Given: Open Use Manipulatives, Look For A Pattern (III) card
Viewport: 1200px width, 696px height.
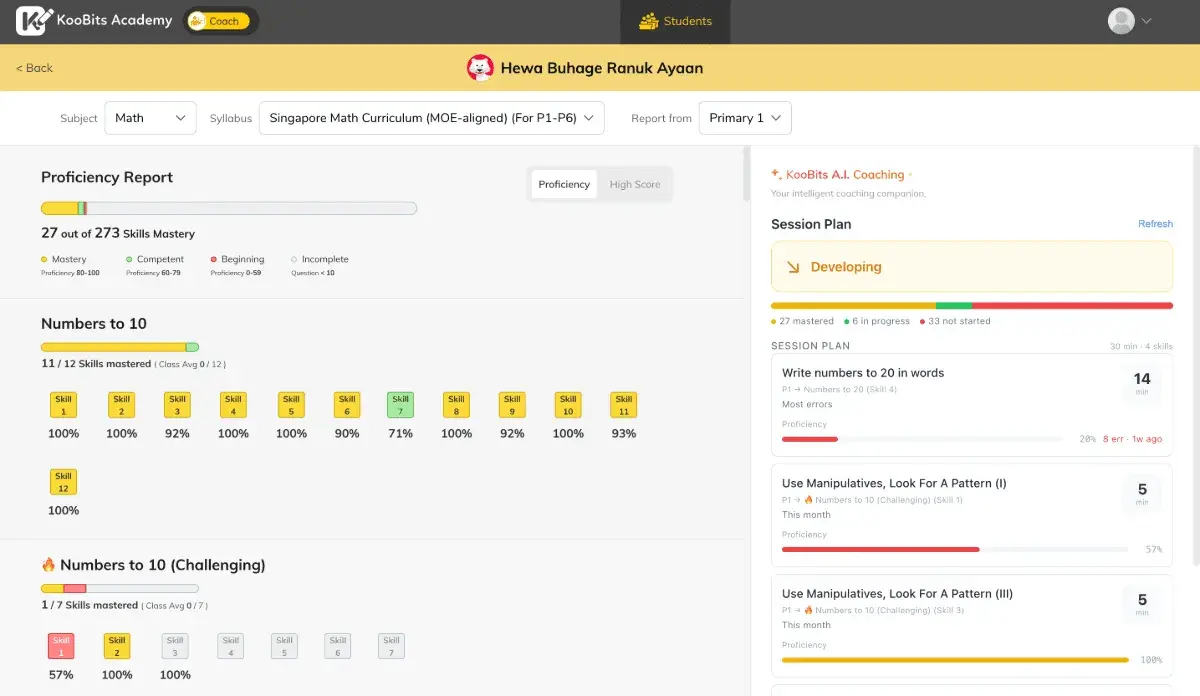Looking at the screenshot, I should tap(972, 625).
